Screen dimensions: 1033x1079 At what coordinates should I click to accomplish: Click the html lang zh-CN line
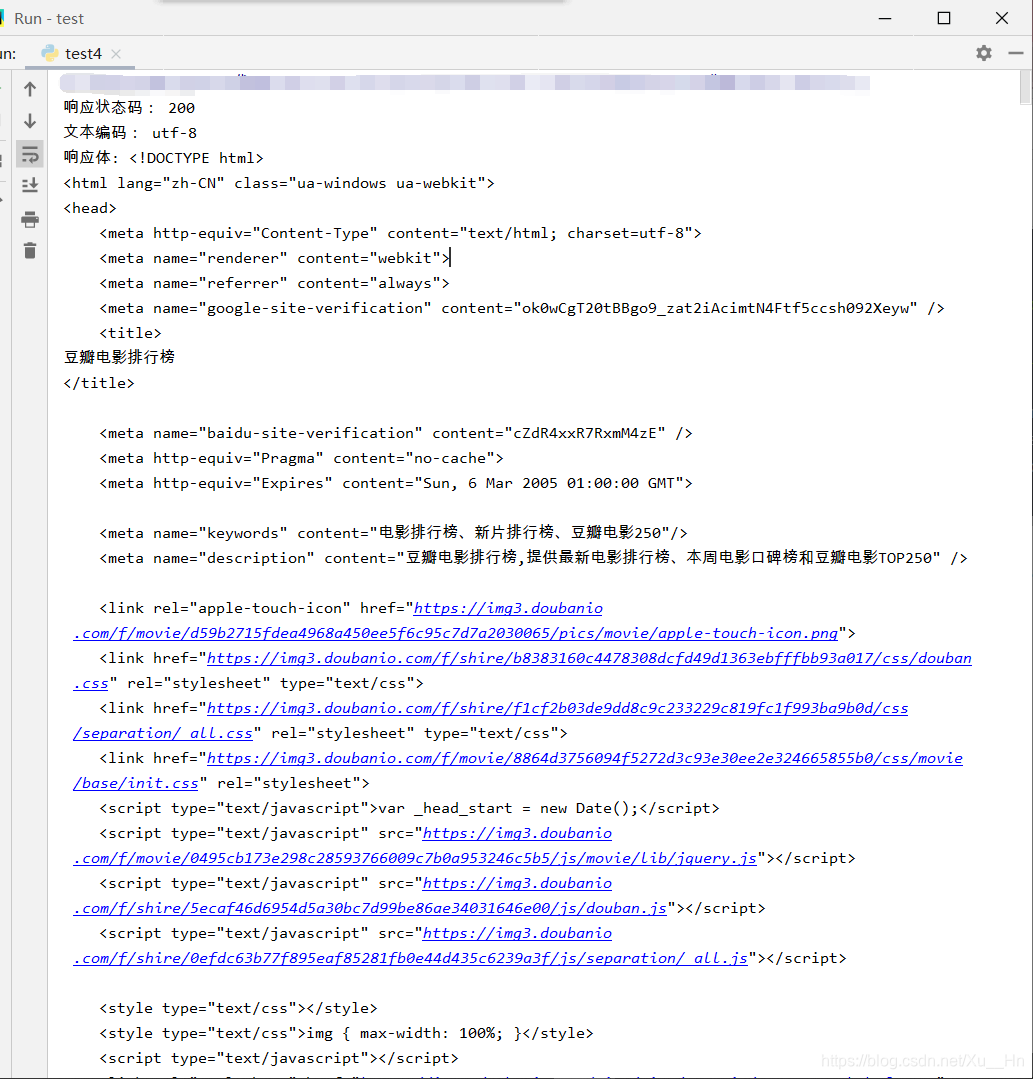tap(279, 183)
